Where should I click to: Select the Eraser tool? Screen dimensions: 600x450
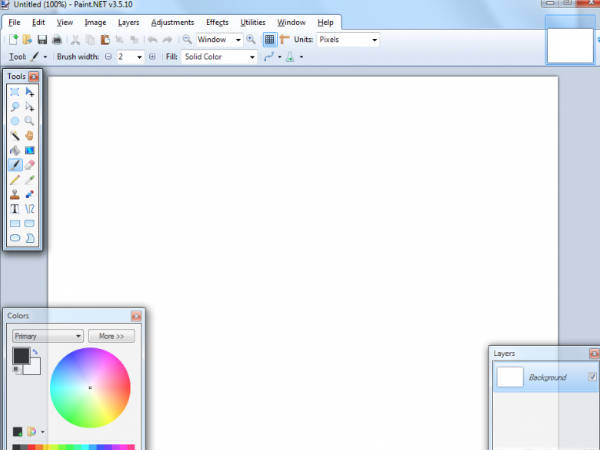[29, 165]
